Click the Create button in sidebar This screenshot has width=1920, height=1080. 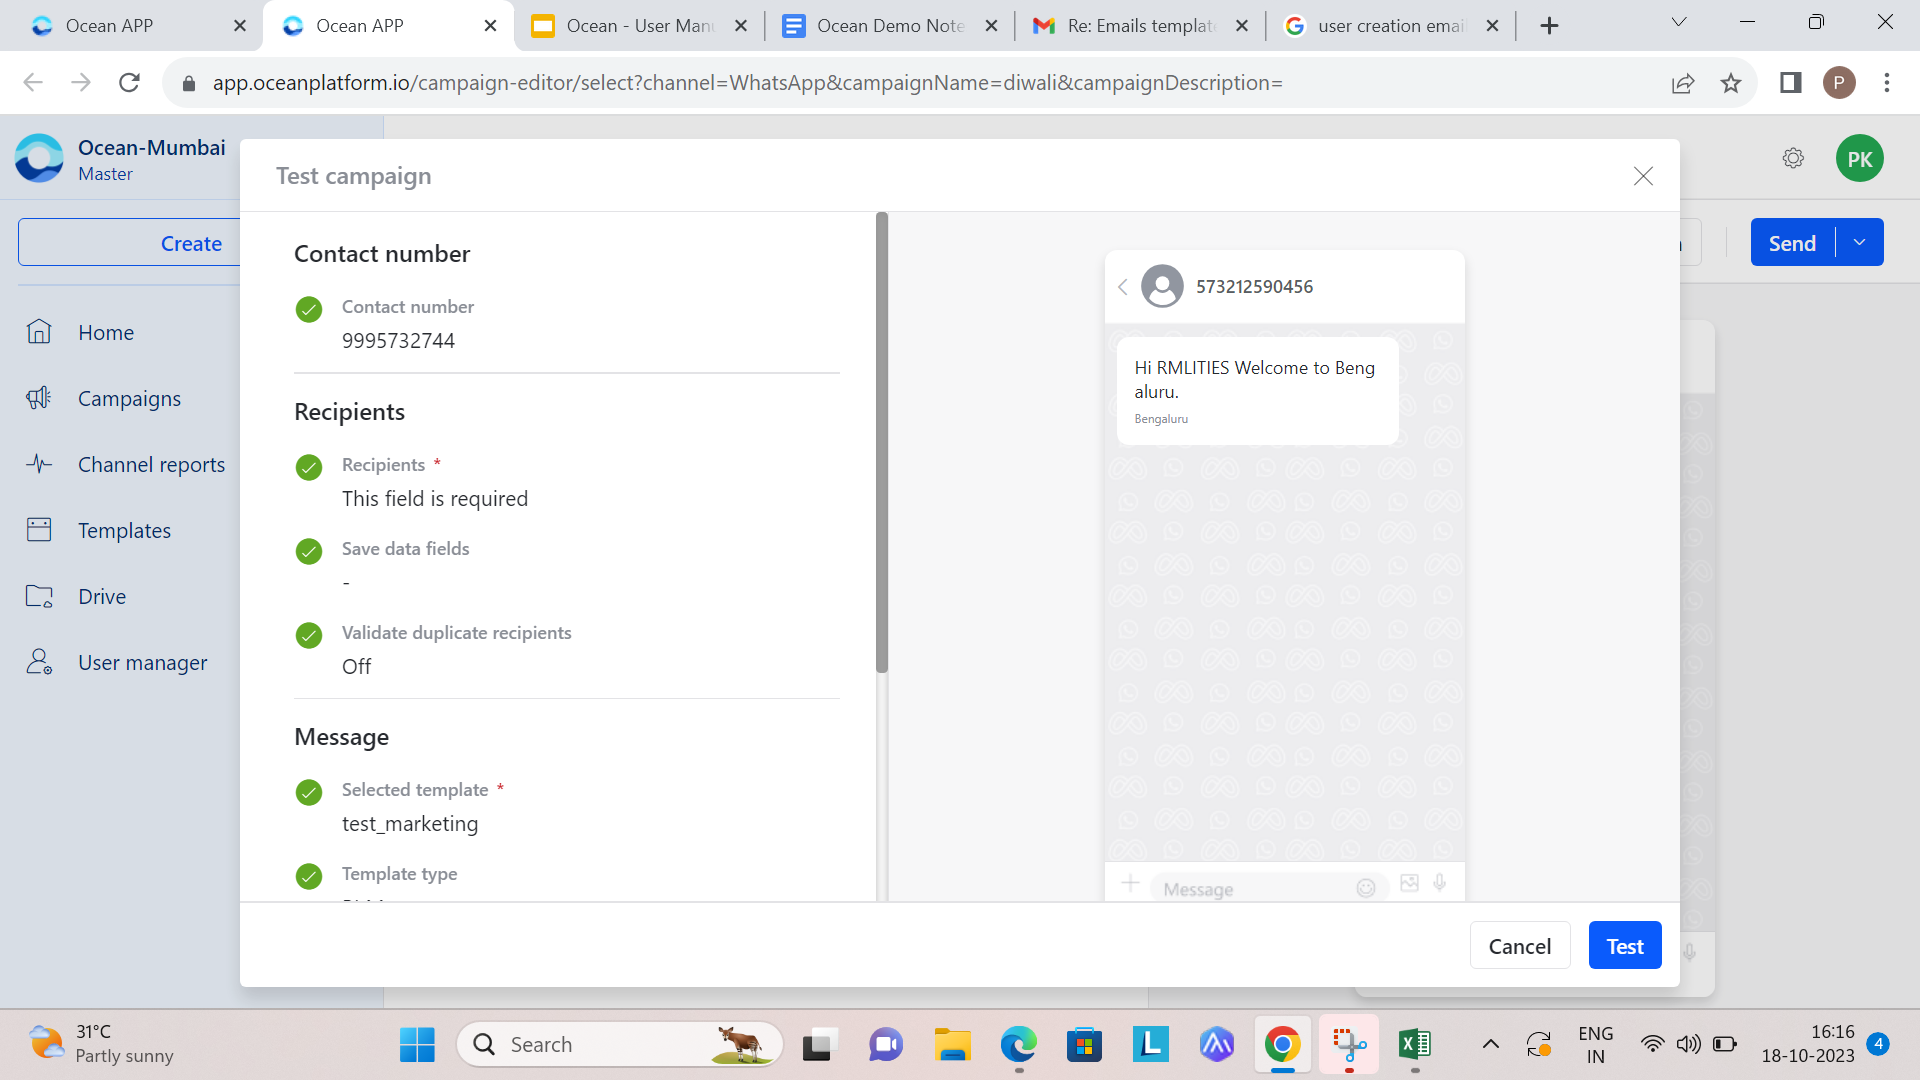click(x=190, y=243)
